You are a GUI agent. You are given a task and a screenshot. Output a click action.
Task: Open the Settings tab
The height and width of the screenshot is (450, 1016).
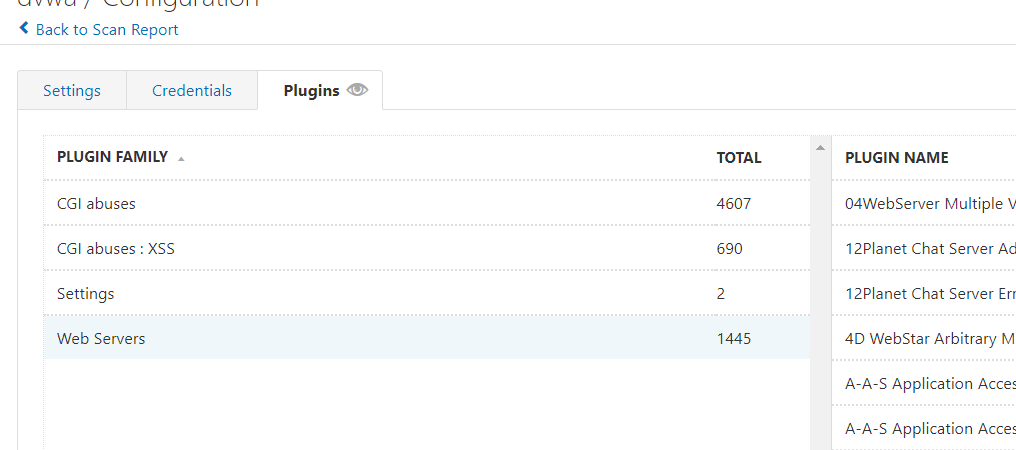pos(72,90)
